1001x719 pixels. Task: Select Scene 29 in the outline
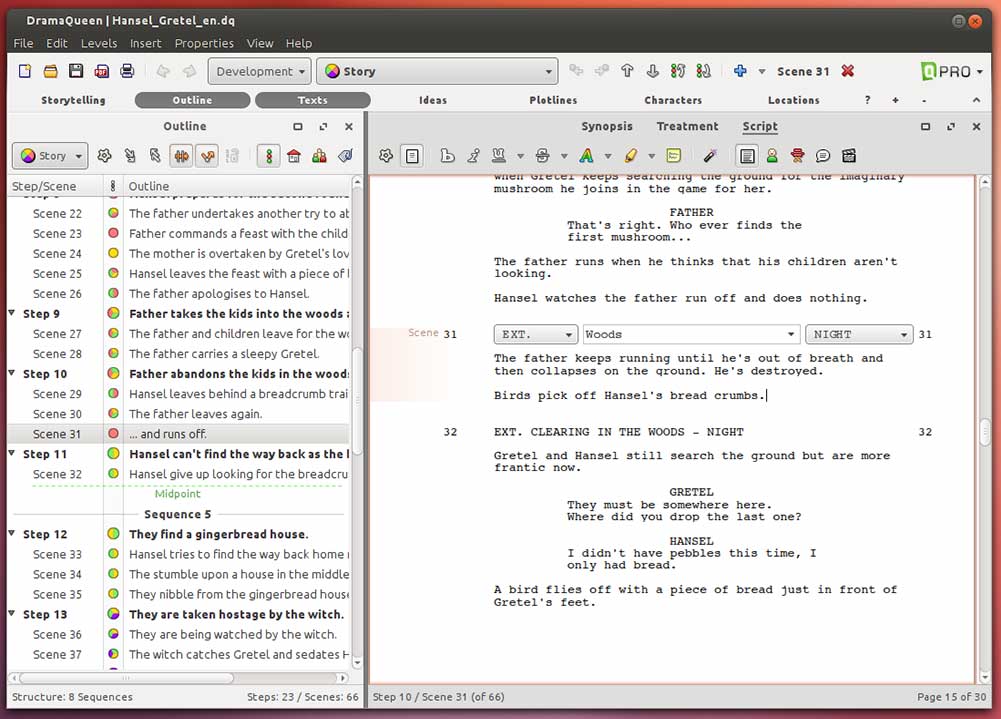point(57,394)
